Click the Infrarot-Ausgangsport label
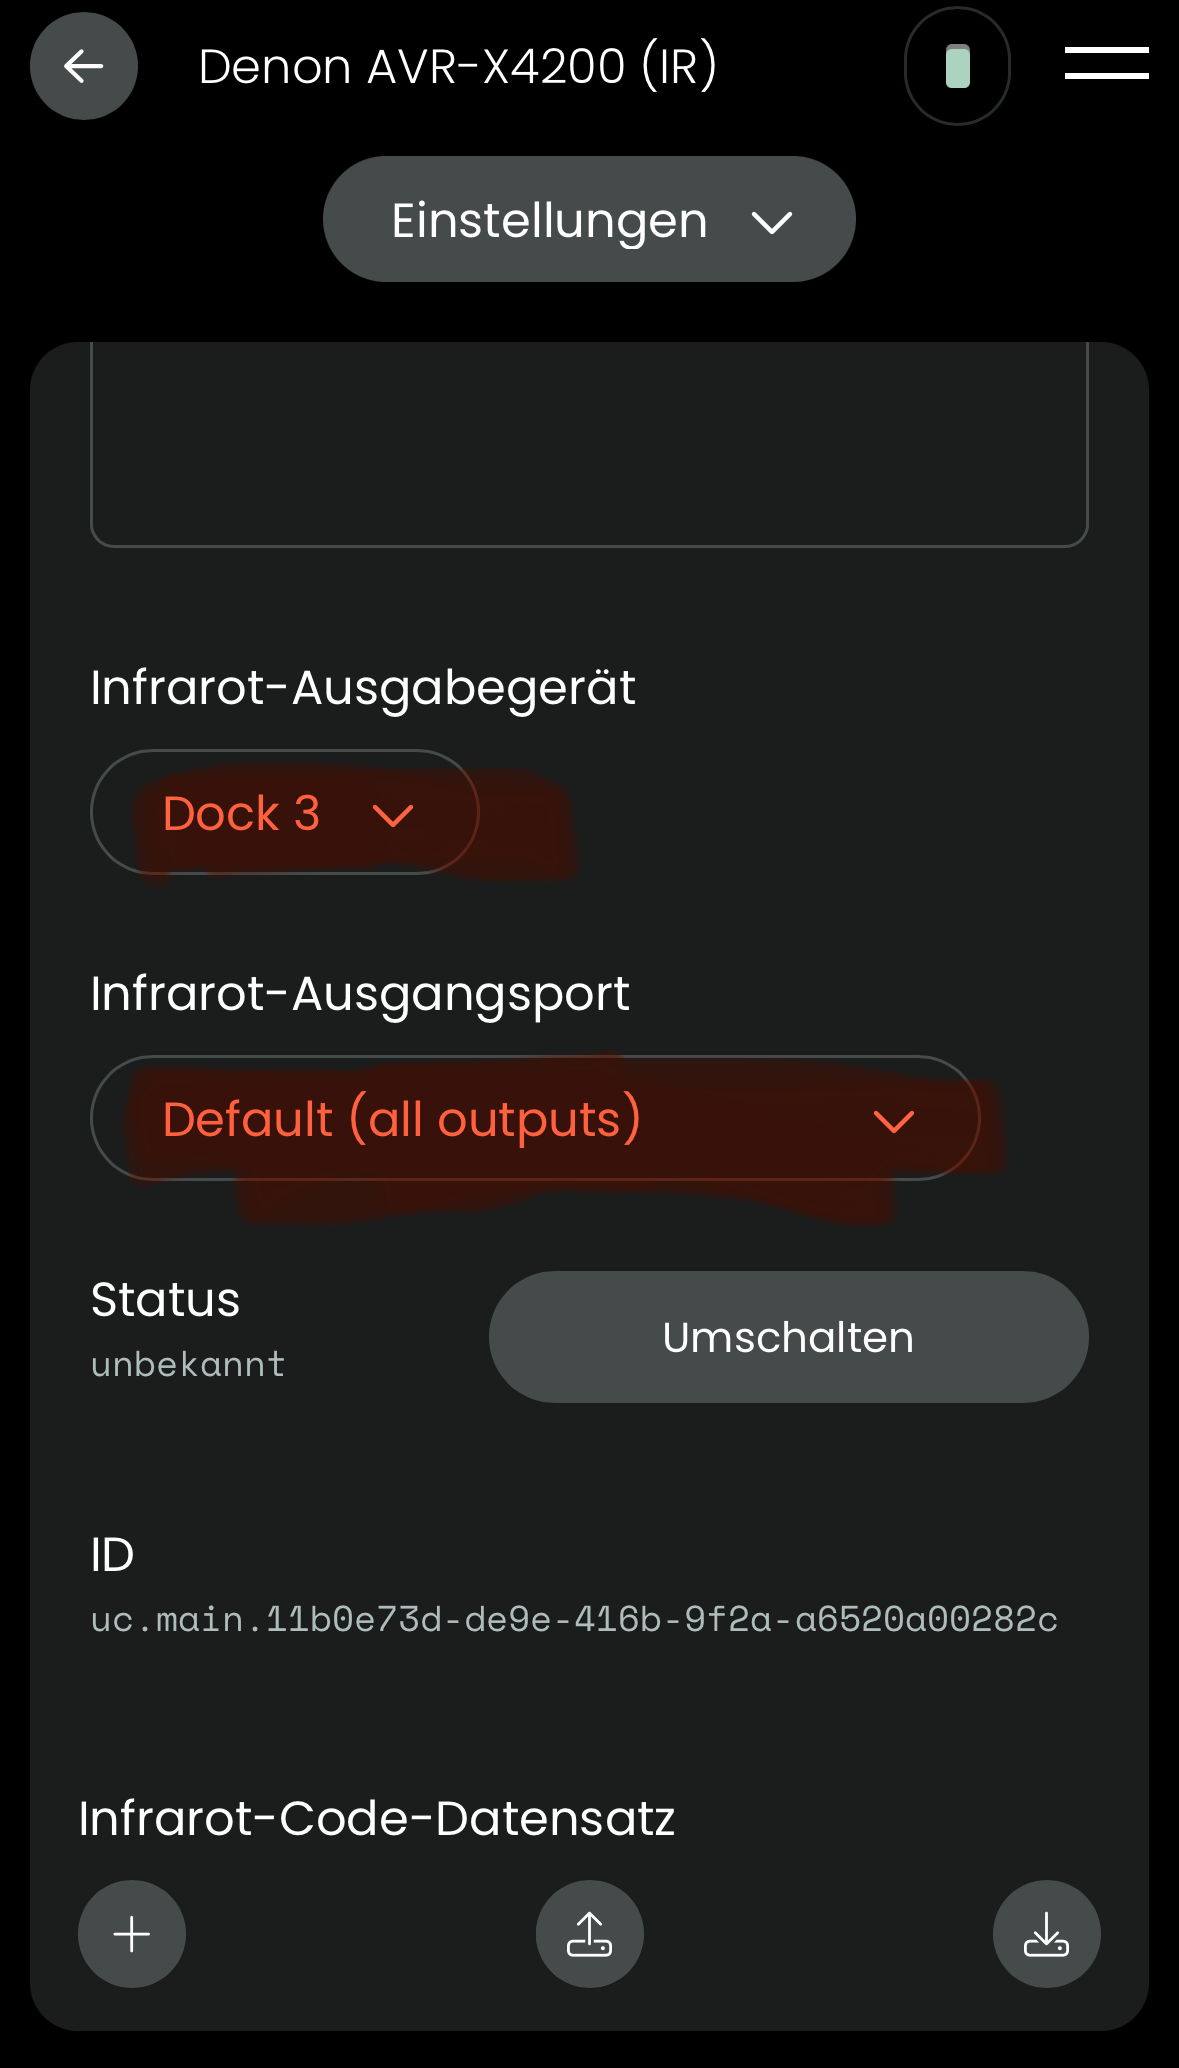Screen dimensions: 1179x2068 tap(360, 994)
